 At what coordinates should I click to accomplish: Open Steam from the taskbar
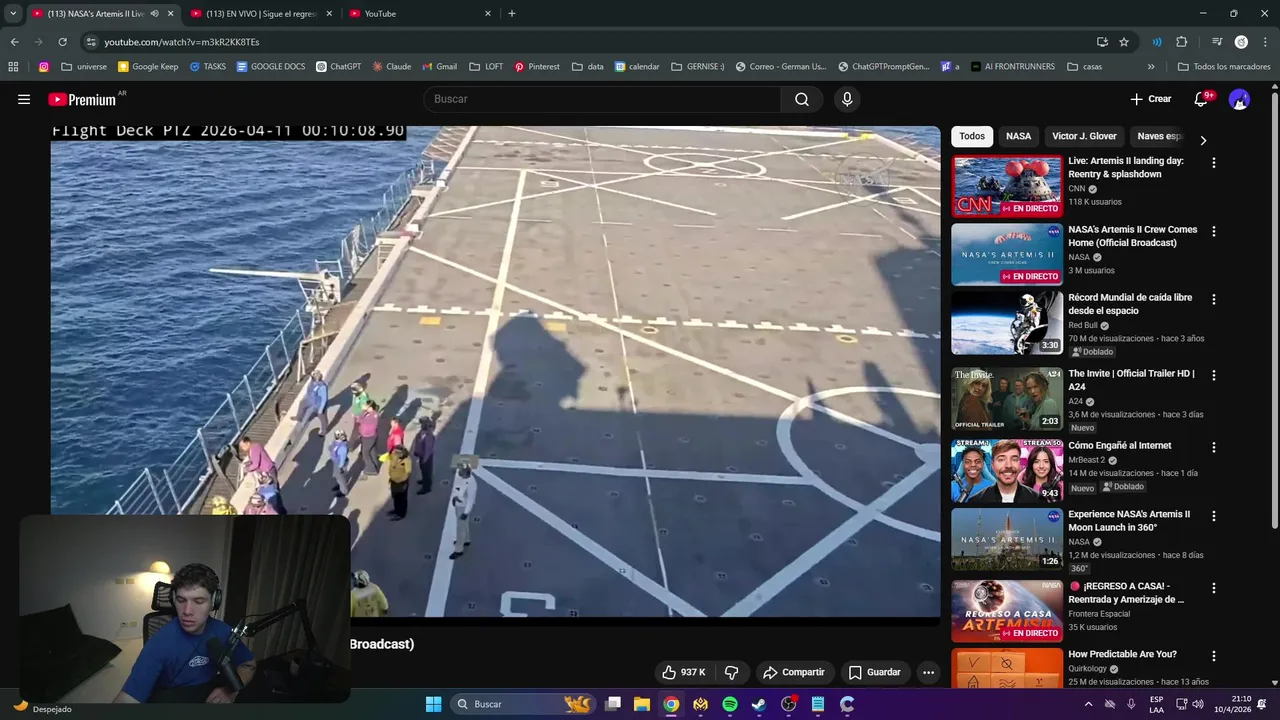(x=759, y=704)
